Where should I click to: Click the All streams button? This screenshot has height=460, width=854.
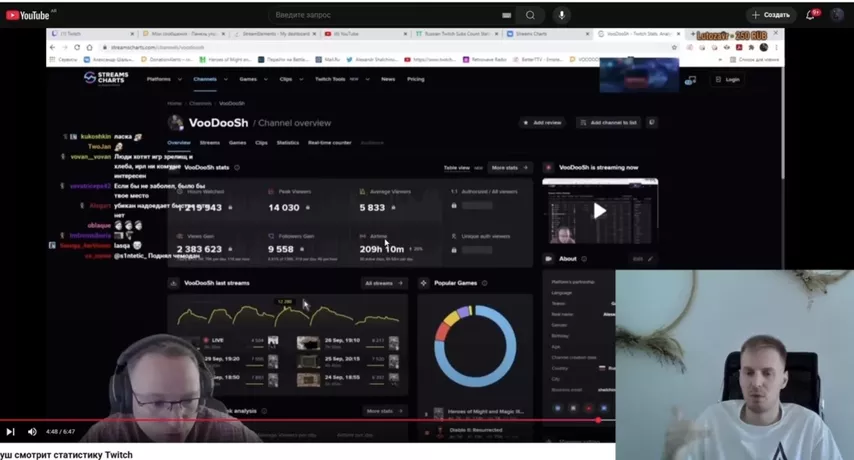pos(384,283)
